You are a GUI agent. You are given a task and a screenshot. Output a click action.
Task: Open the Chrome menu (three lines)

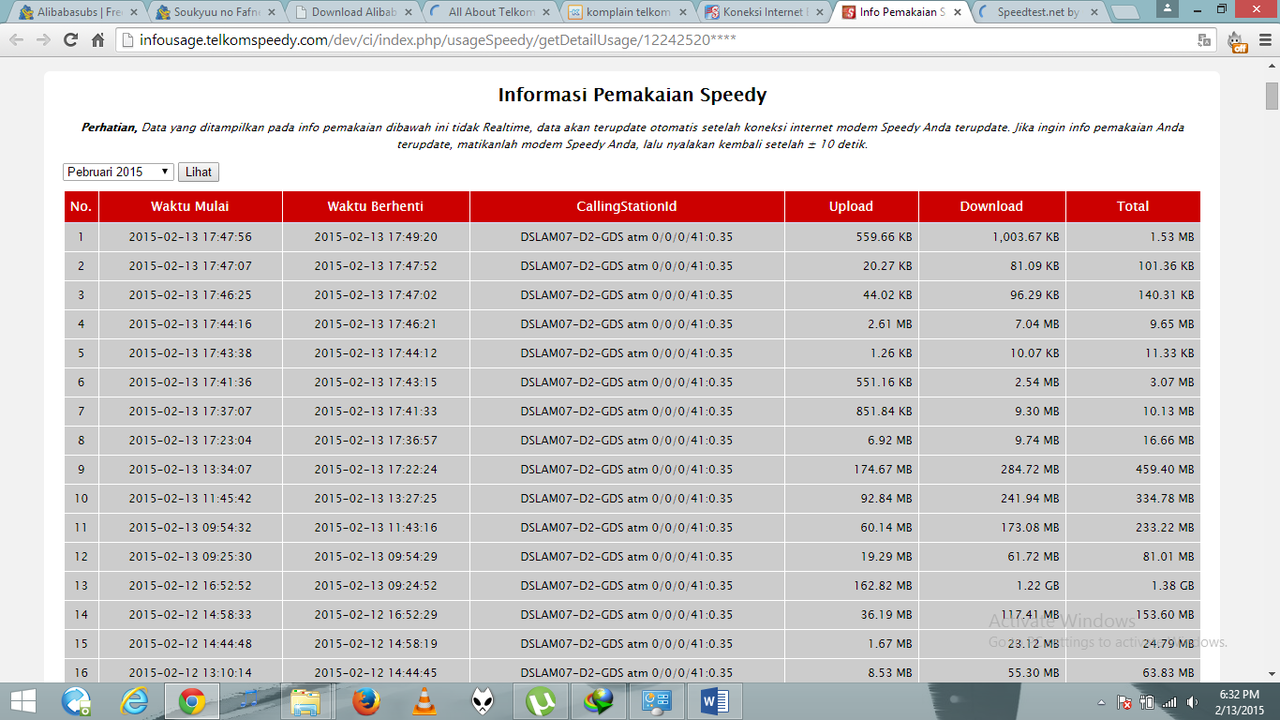point(1265,40)
